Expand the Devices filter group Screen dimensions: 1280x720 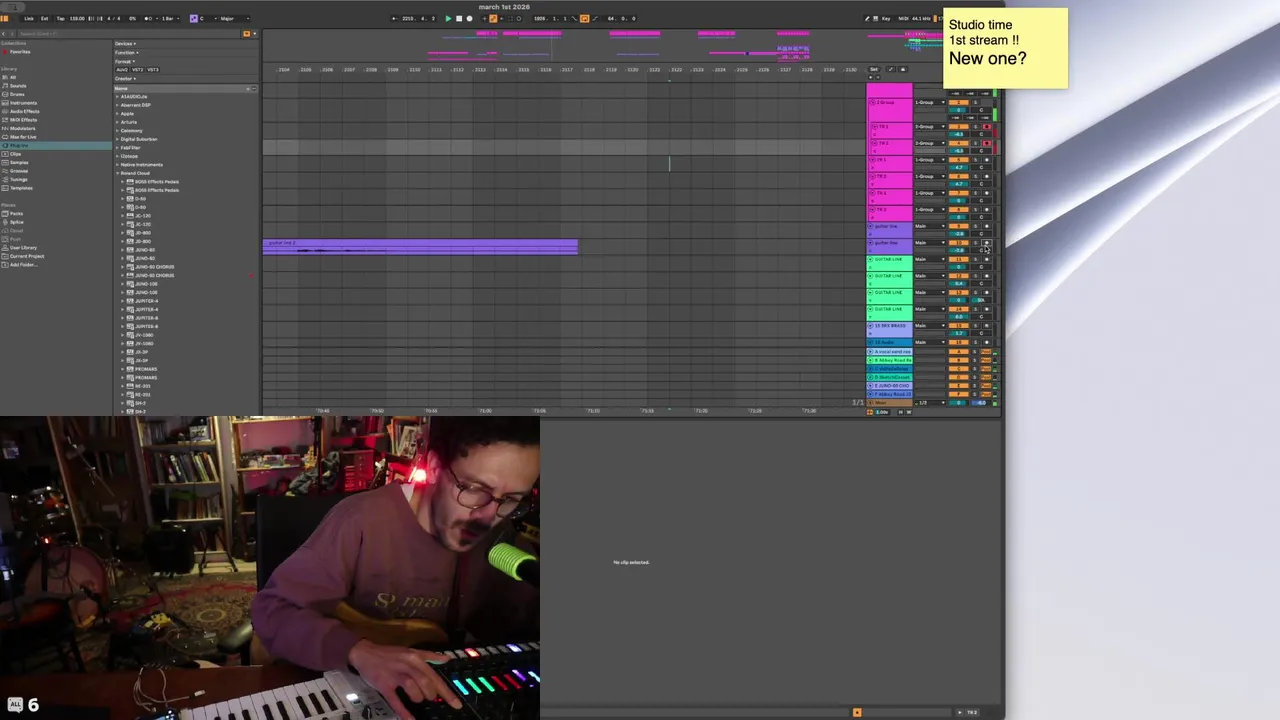click(x=125, y=44)
